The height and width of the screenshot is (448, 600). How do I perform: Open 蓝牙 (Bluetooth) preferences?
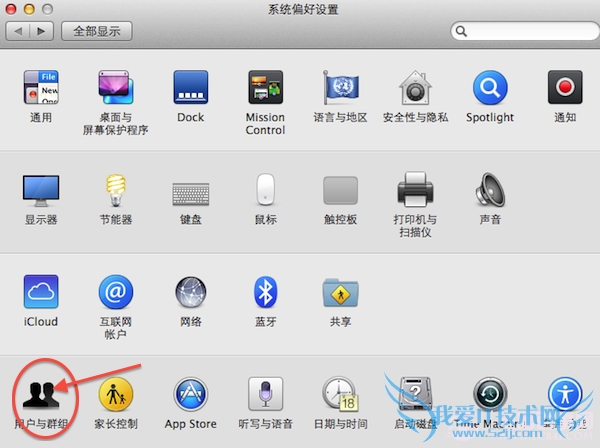tap(266, 292)
